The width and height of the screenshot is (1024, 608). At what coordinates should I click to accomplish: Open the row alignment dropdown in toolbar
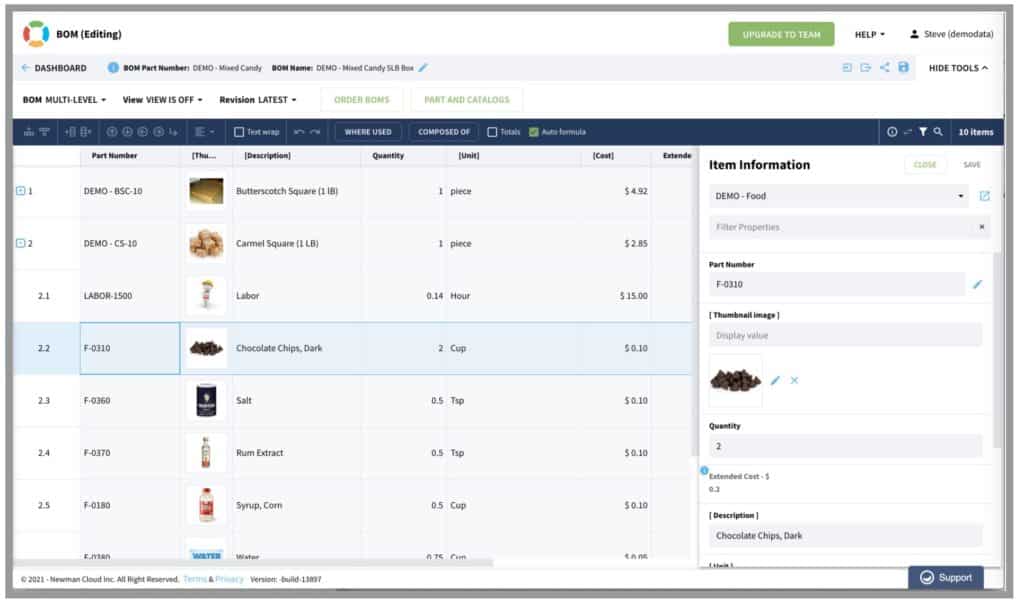(204, 132)
